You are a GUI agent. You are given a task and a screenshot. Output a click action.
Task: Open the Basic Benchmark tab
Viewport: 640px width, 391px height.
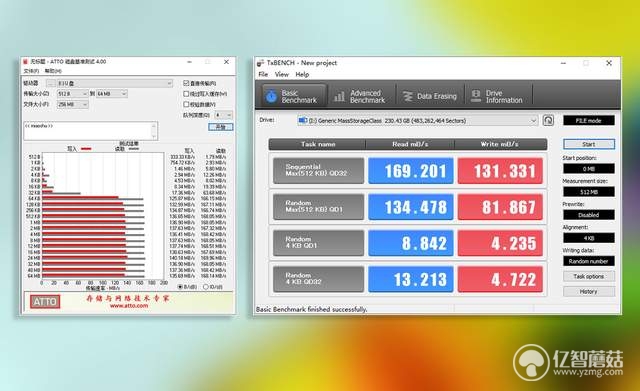(293, 96)
